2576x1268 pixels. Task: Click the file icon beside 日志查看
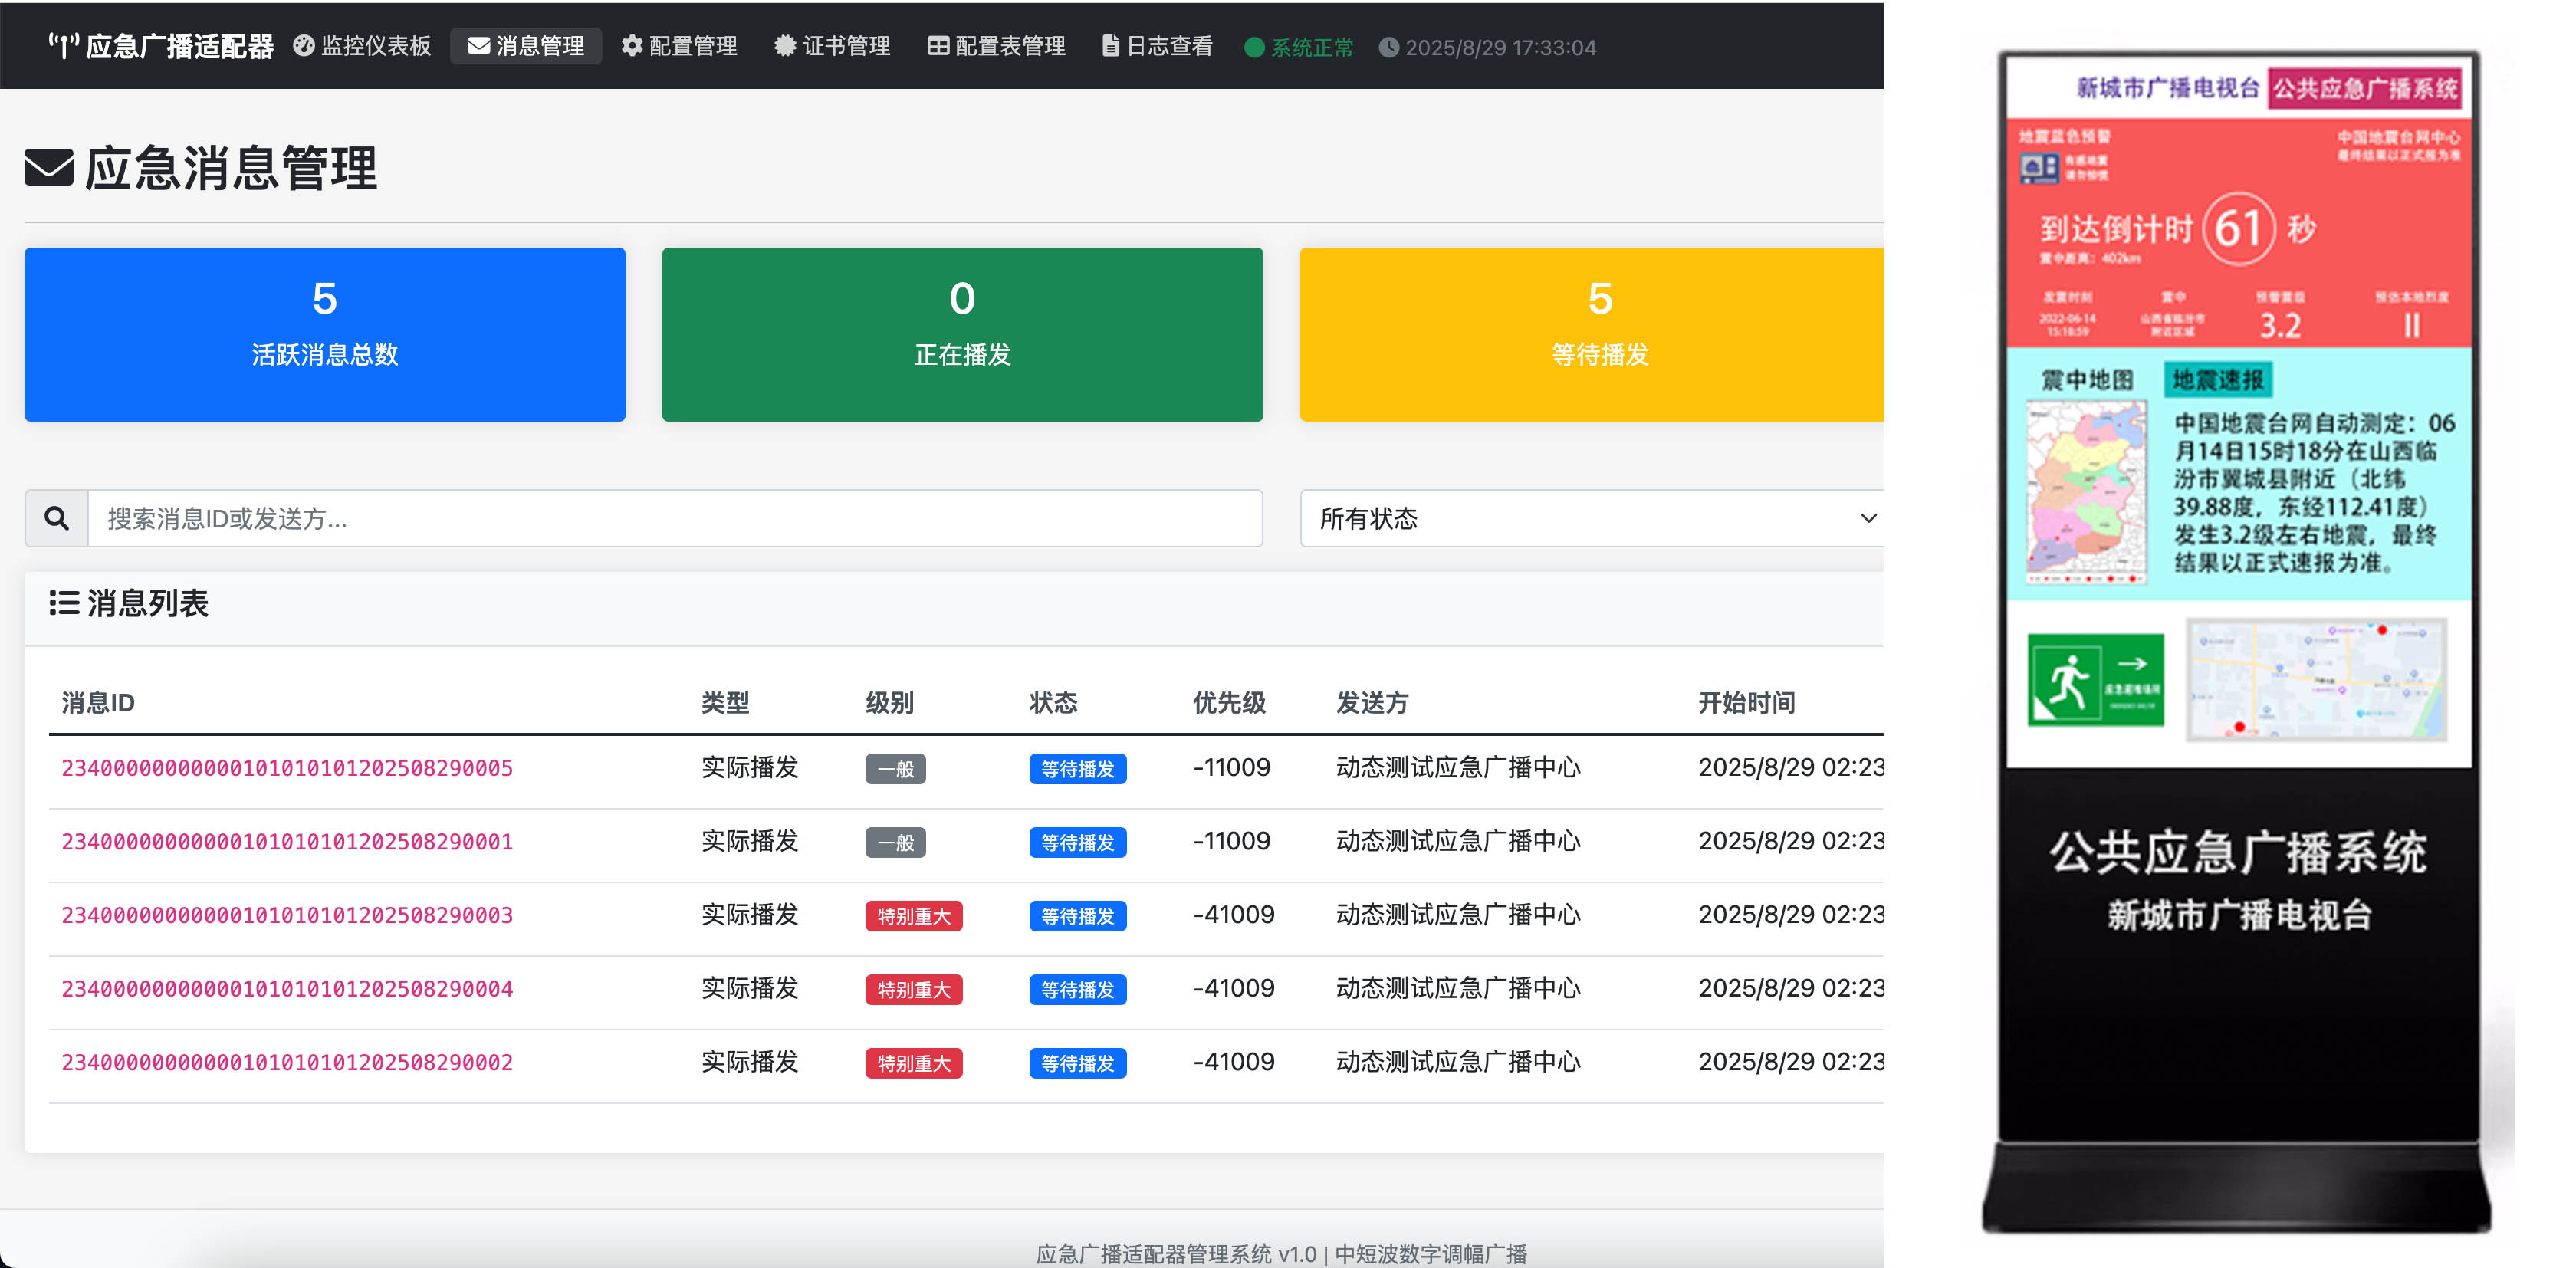pyautogui.click(x=1110, y=46)
